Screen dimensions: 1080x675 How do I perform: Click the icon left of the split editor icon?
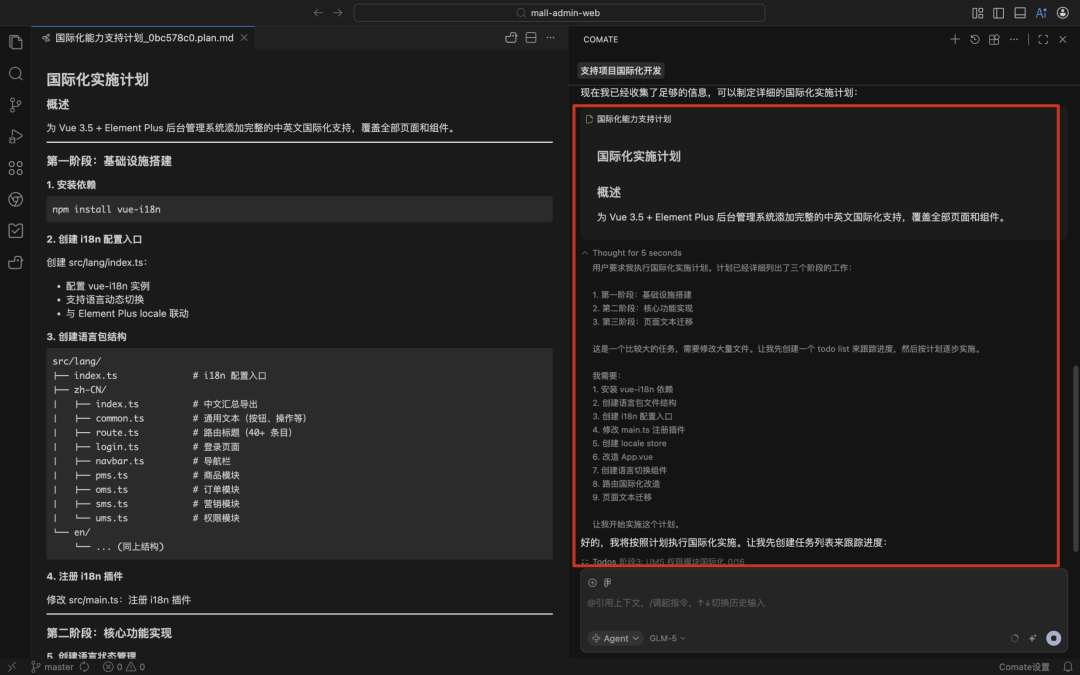(x=511, y=38)
